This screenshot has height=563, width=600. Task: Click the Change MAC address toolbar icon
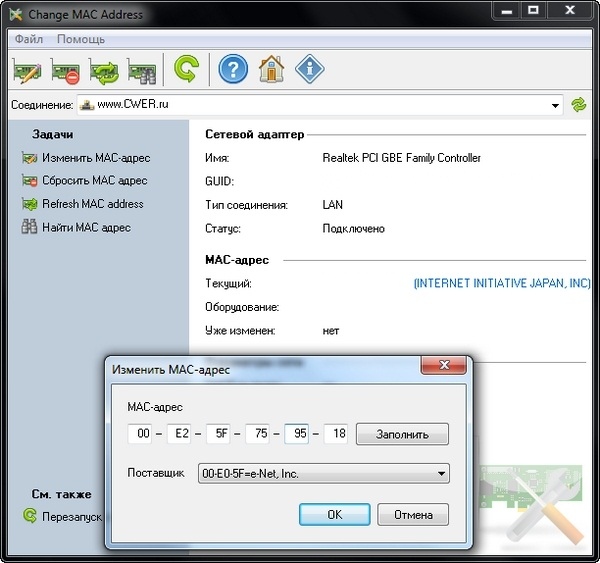click(27, 70)
